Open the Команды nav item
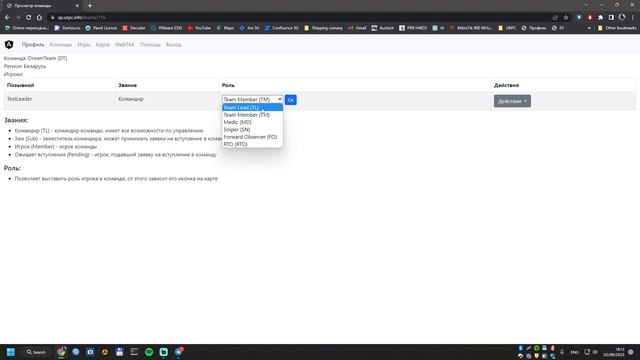The height and width of the screenshot is (360, 640). (60, 44)
